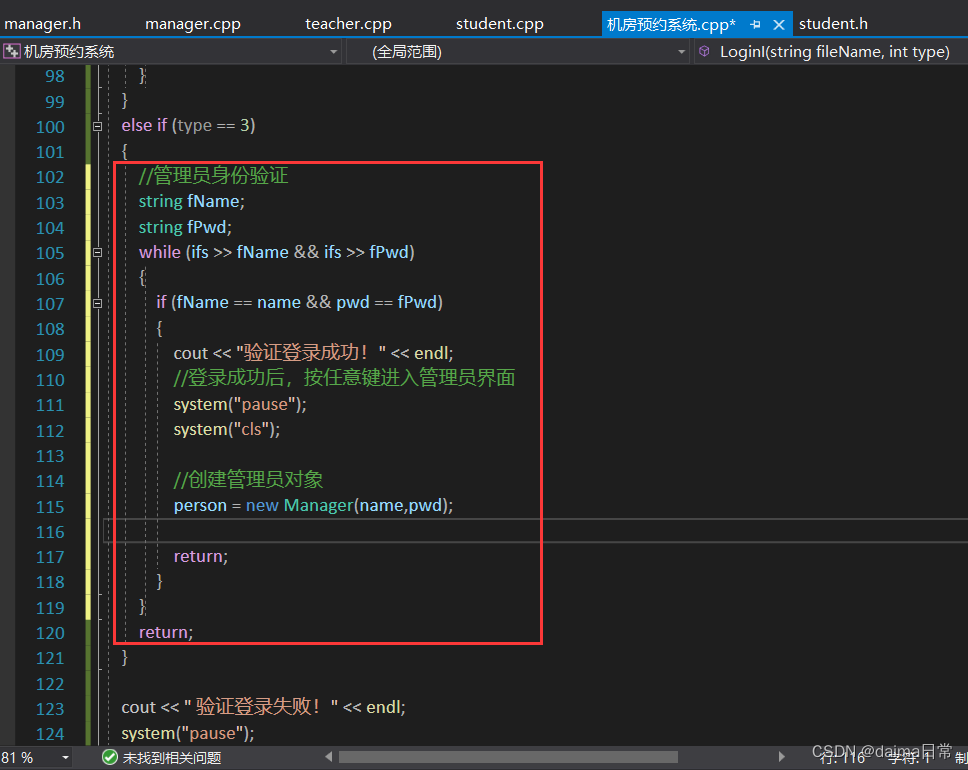Screen dimensions: 968x770
Task: Click the horizontal scrollbar thumb
Action: coord(508,757)
